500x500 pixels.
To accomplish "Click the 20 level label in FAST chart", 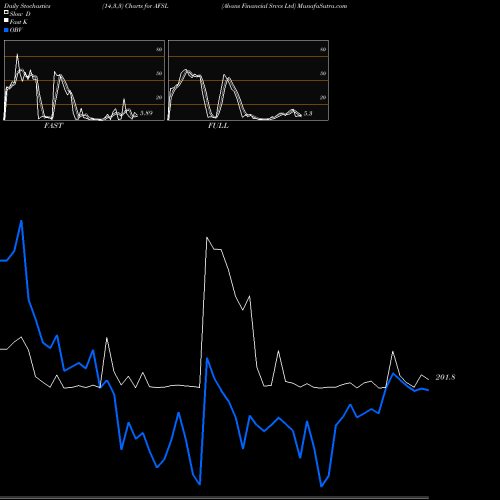I will click(159, 97).
